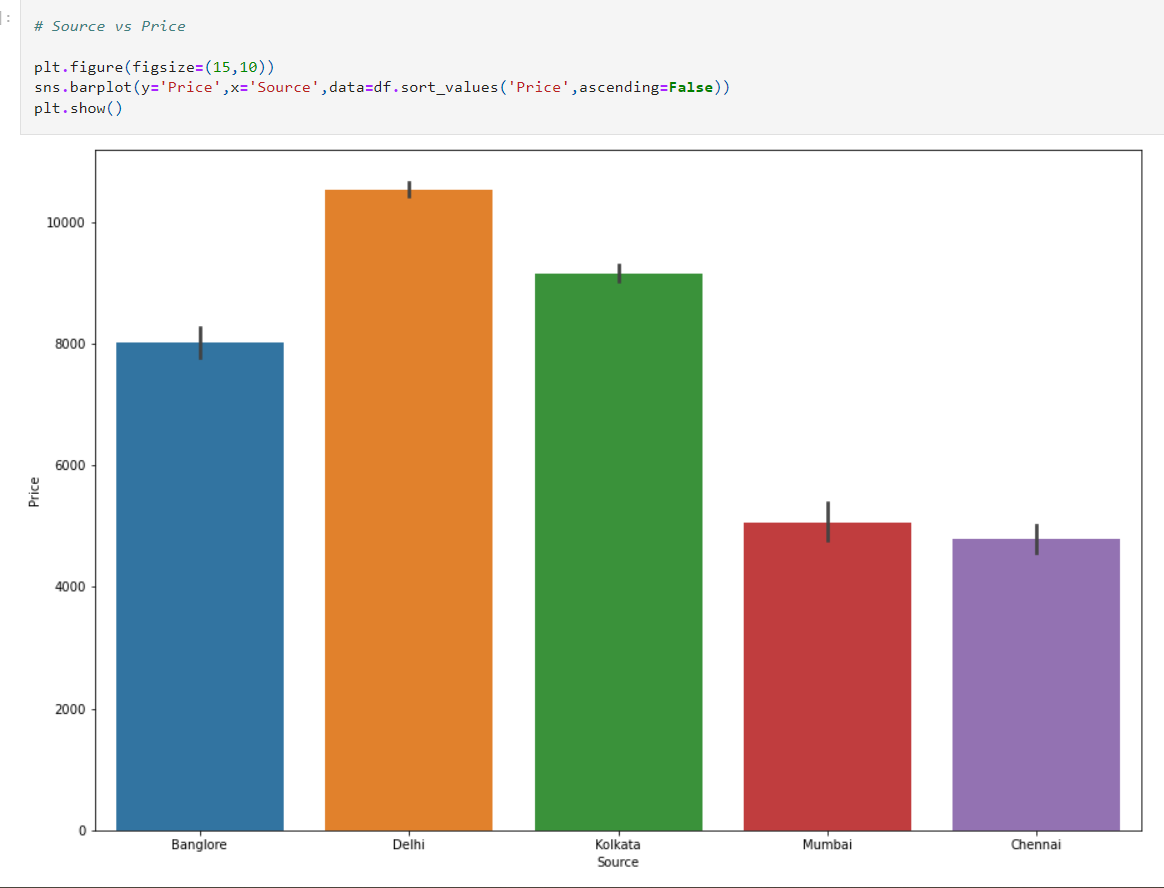Image resolution: width=1164 pixels, height=888 pixels.
Task: Select the orange Delhi bar
Action: 408,500
